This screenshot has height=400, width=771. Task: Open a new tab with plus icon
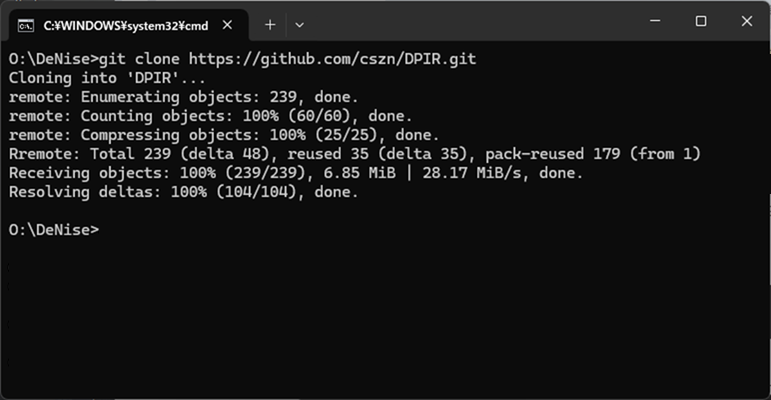[x=270, y=25]
